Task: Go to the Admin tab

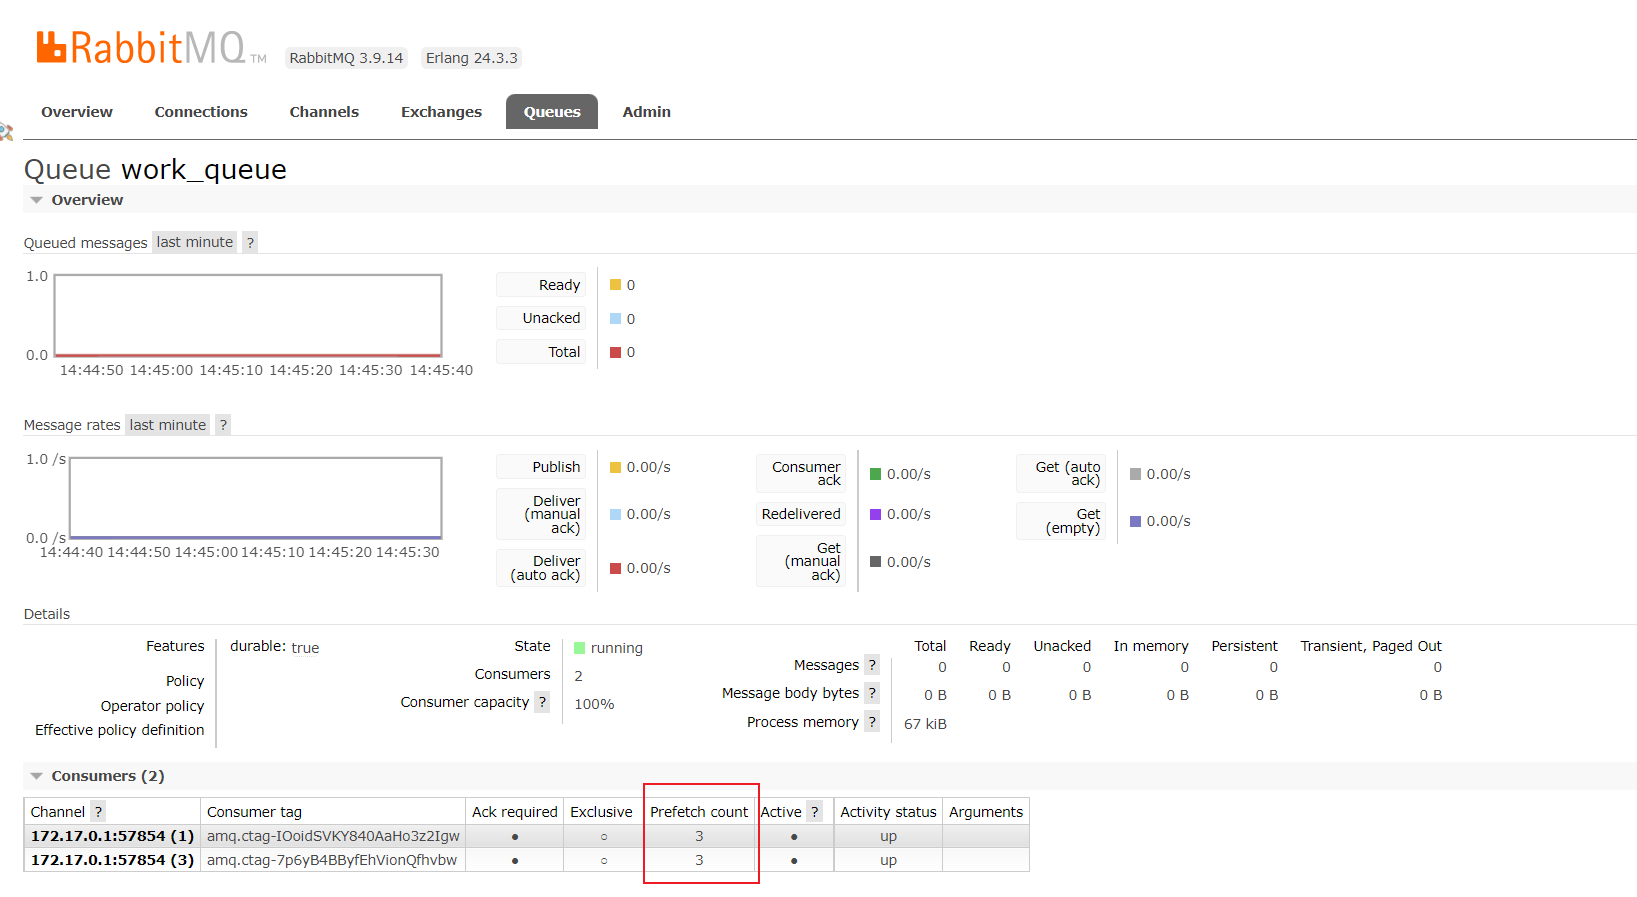Action: [647, 112]
